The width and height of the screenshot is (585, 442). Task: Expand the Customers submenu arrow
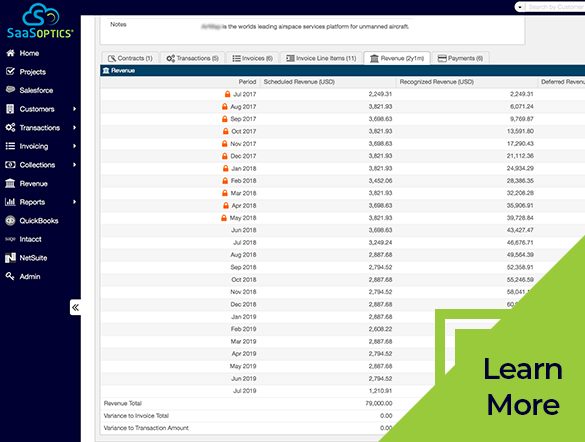(x=75, y=109)
